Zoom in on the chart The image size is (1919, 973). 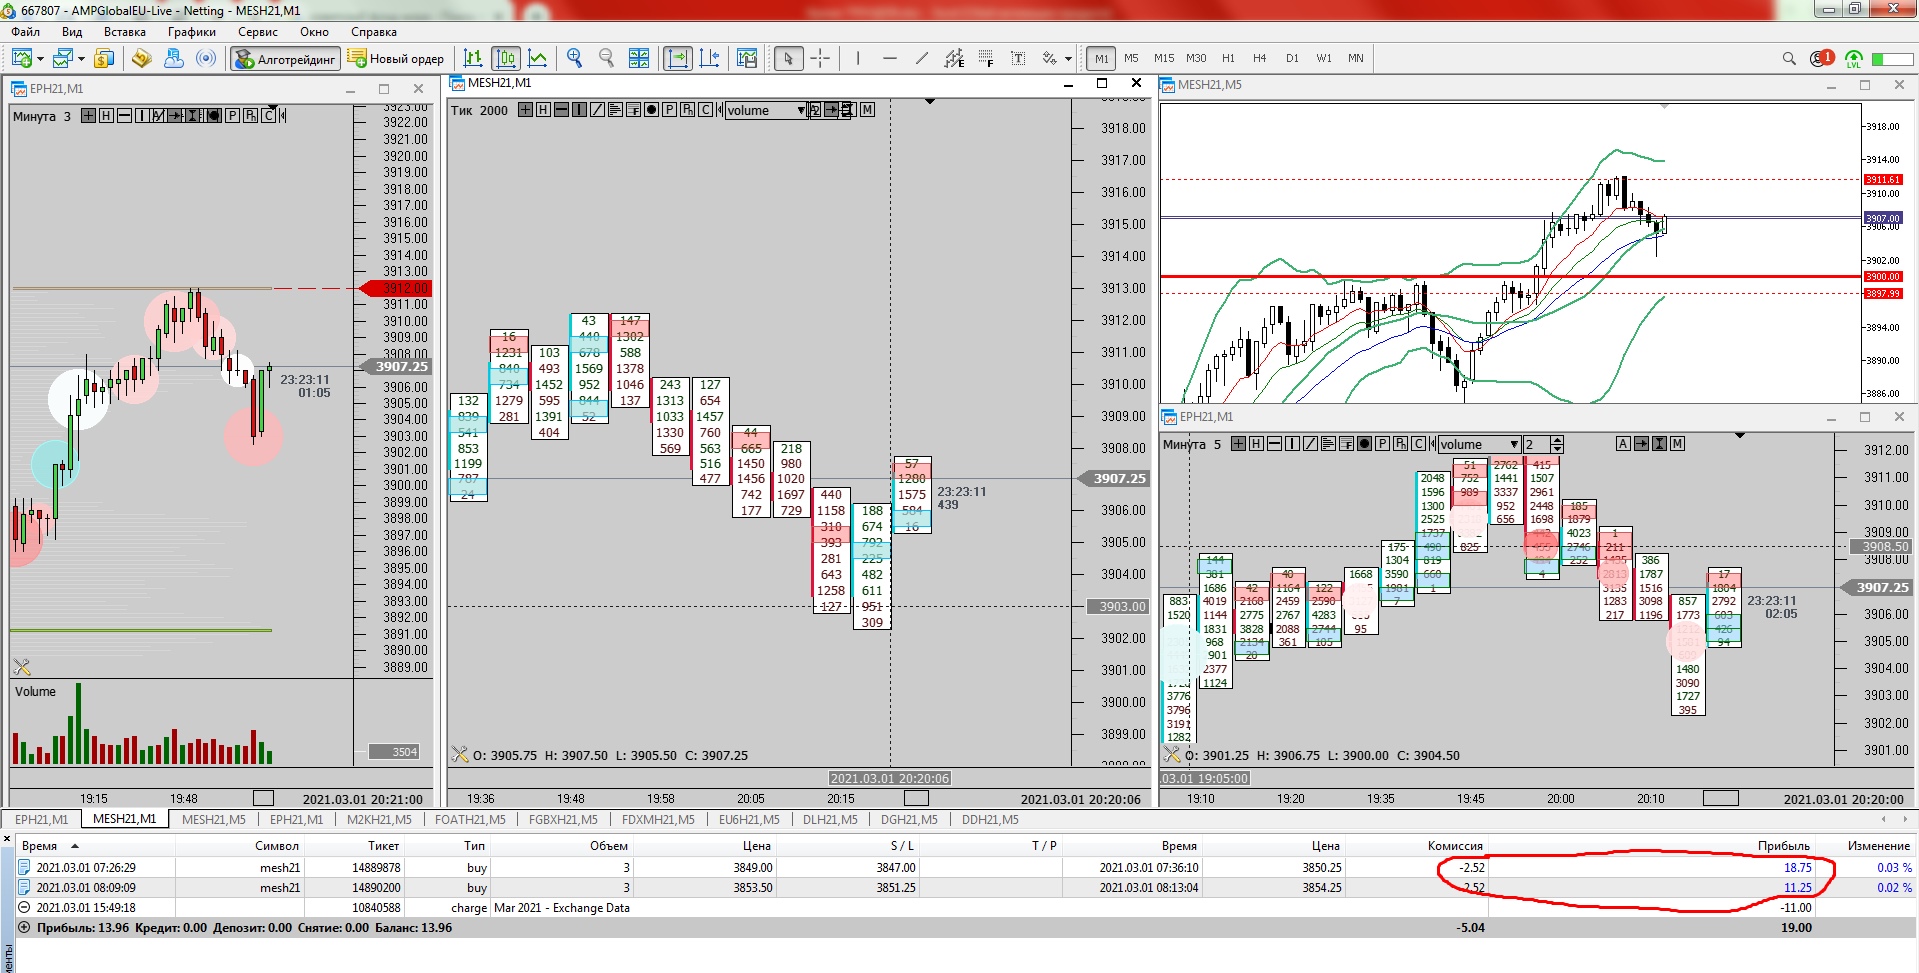click(x=574, y=58)
